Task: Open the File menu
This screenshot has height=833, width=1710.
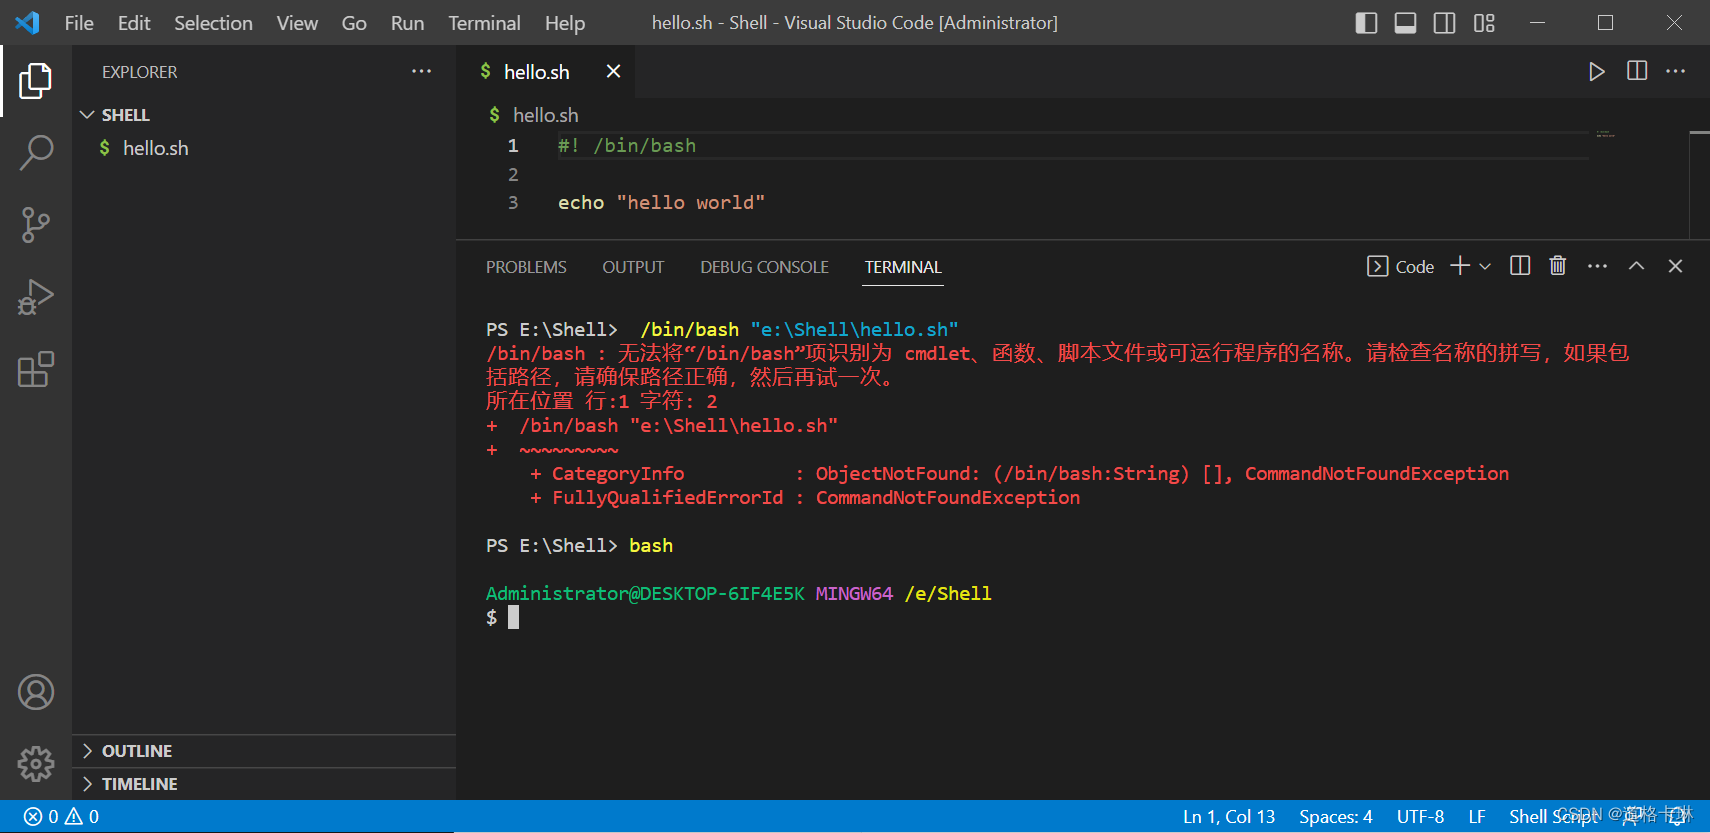Action: [x=79, y=23]
